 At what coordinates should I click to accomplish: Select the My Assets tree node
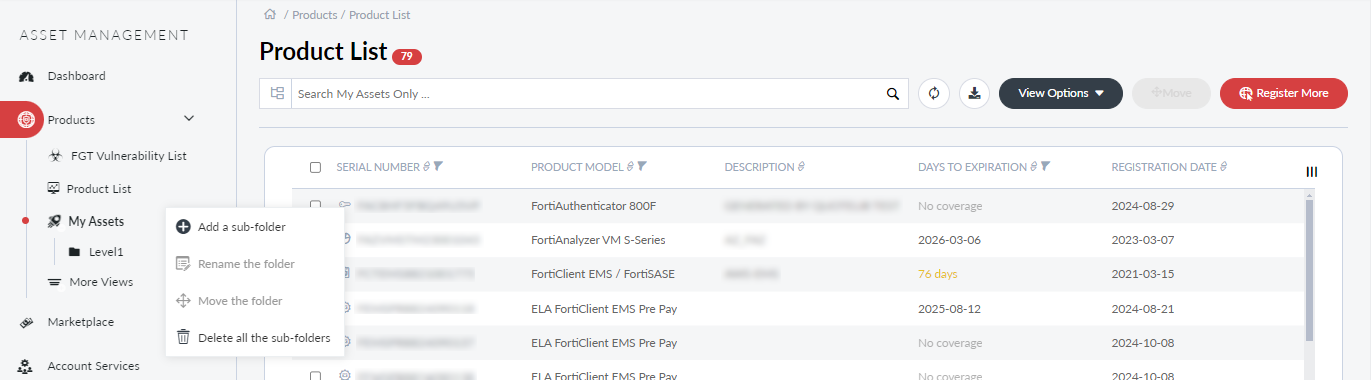pos(96,221)
